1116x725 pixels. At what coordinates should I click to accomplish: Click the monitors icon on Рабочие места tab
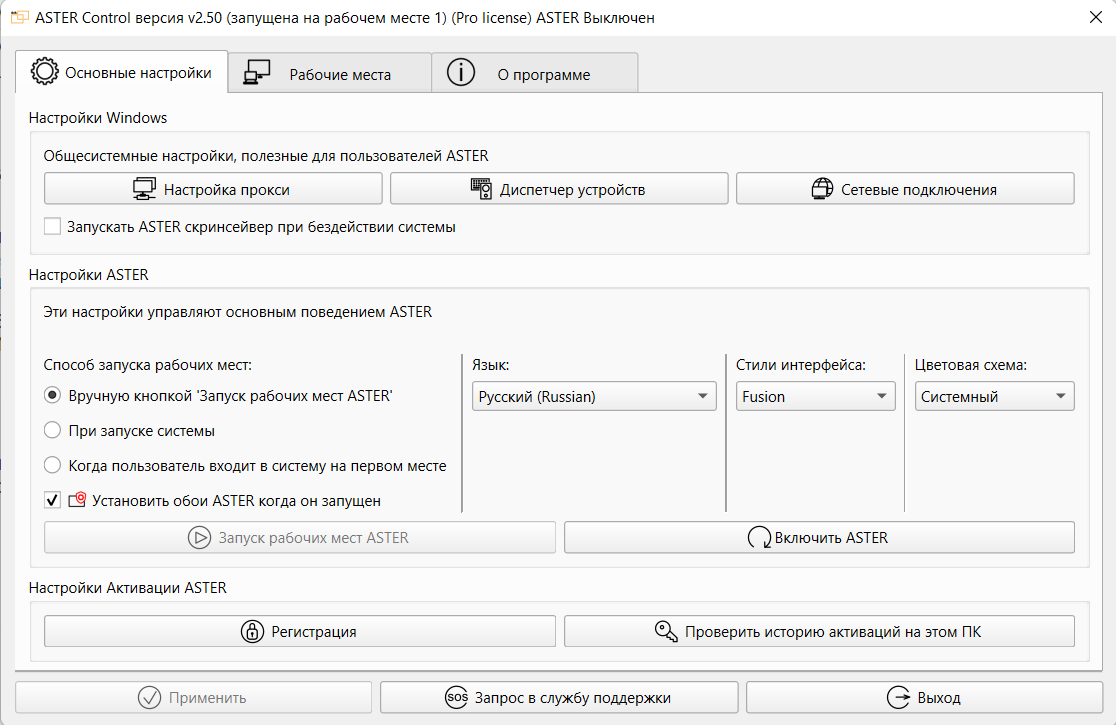coord(257,73)
